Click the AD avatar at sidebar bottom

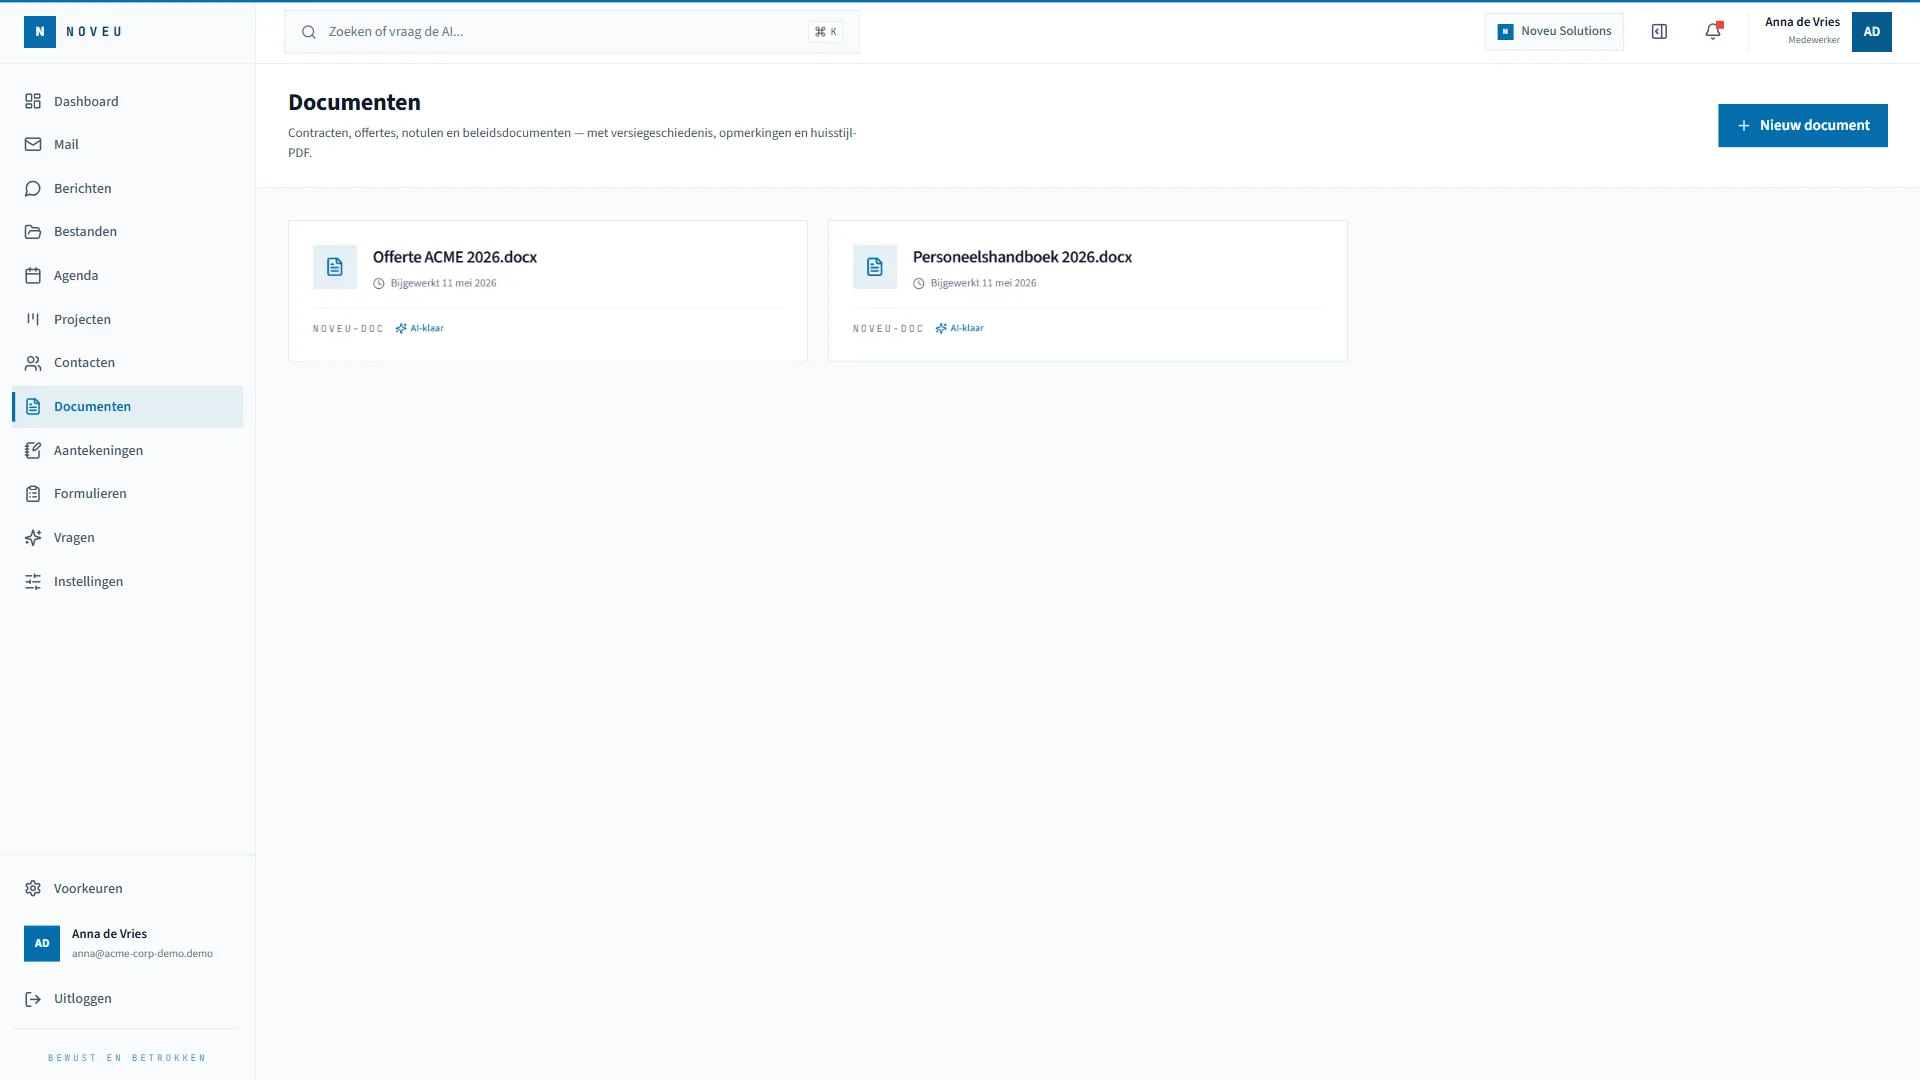tap(42, 943)
